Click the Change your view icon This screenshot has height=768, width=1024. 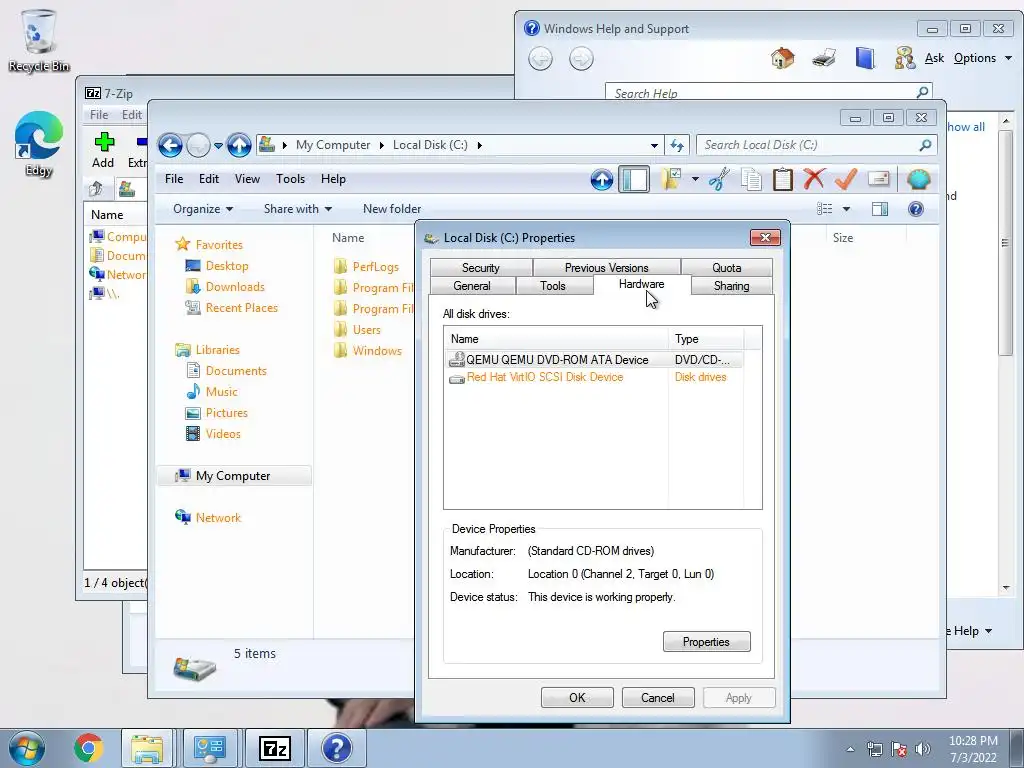[825, 209]
